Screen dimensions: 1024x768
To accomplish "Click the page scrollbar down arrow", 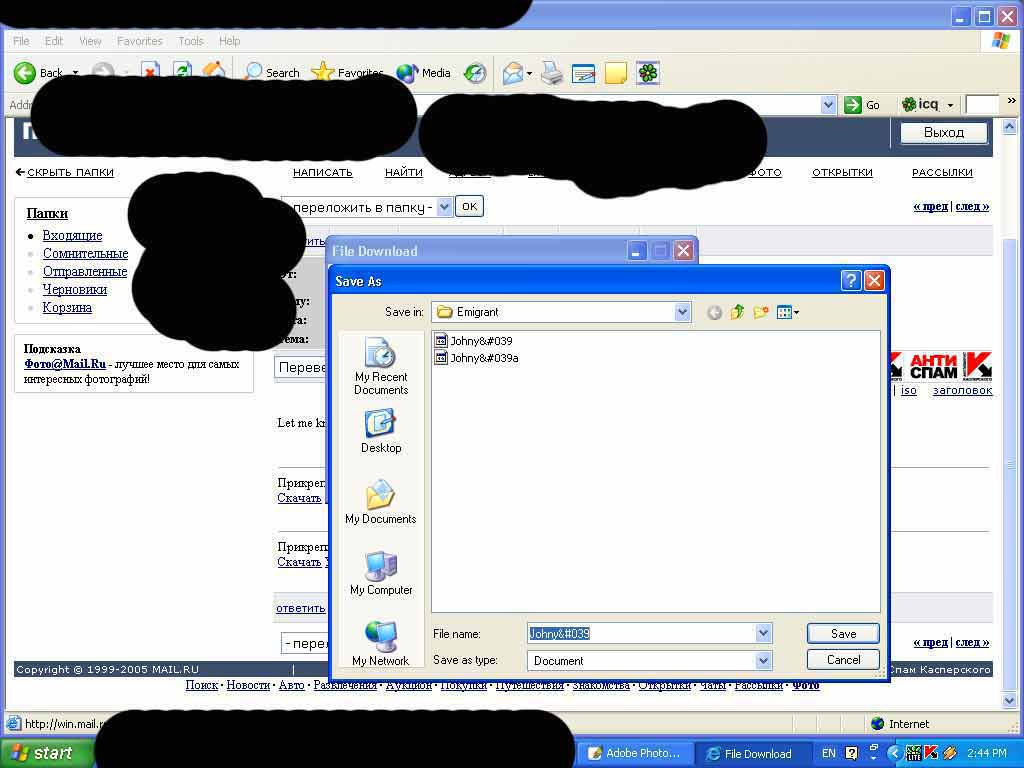I will click(x=1009, y=699).
